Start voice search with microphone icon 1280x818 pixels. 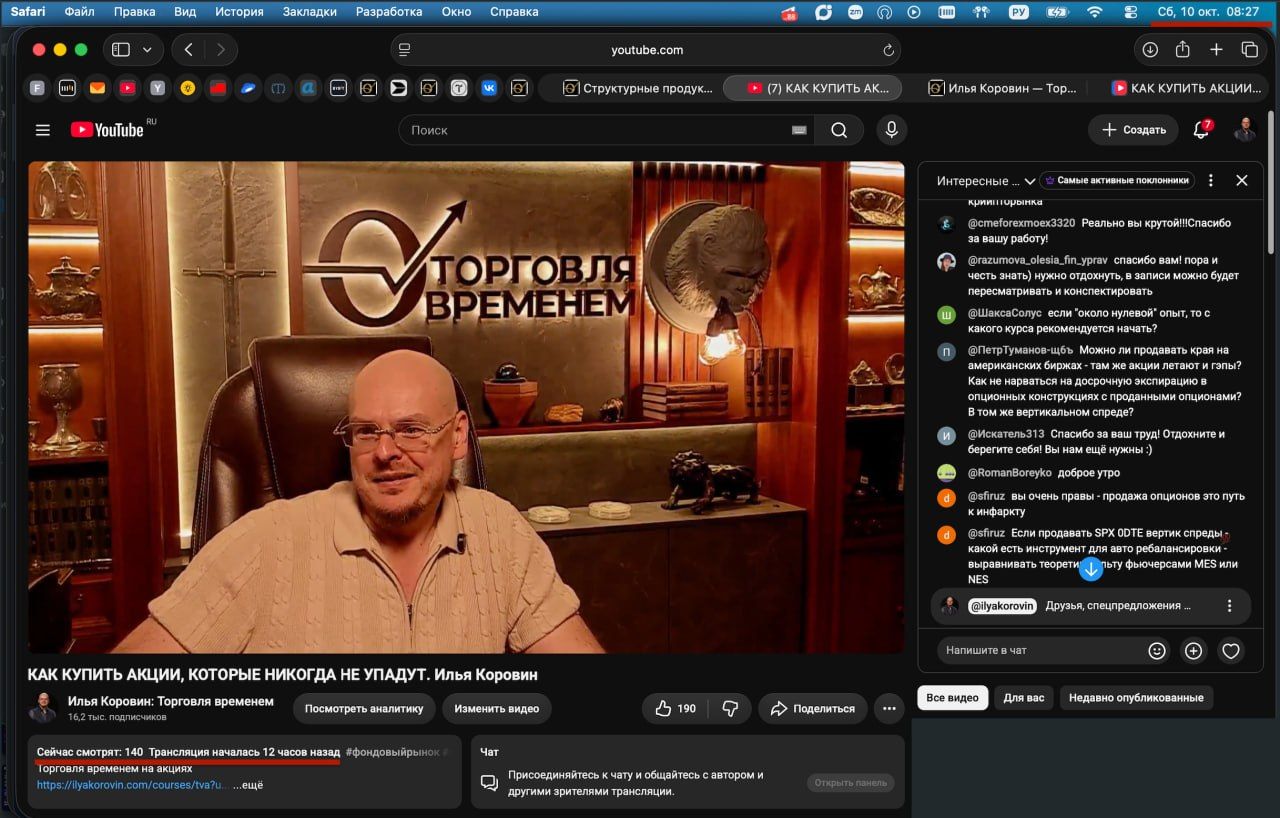pos(891,130)
